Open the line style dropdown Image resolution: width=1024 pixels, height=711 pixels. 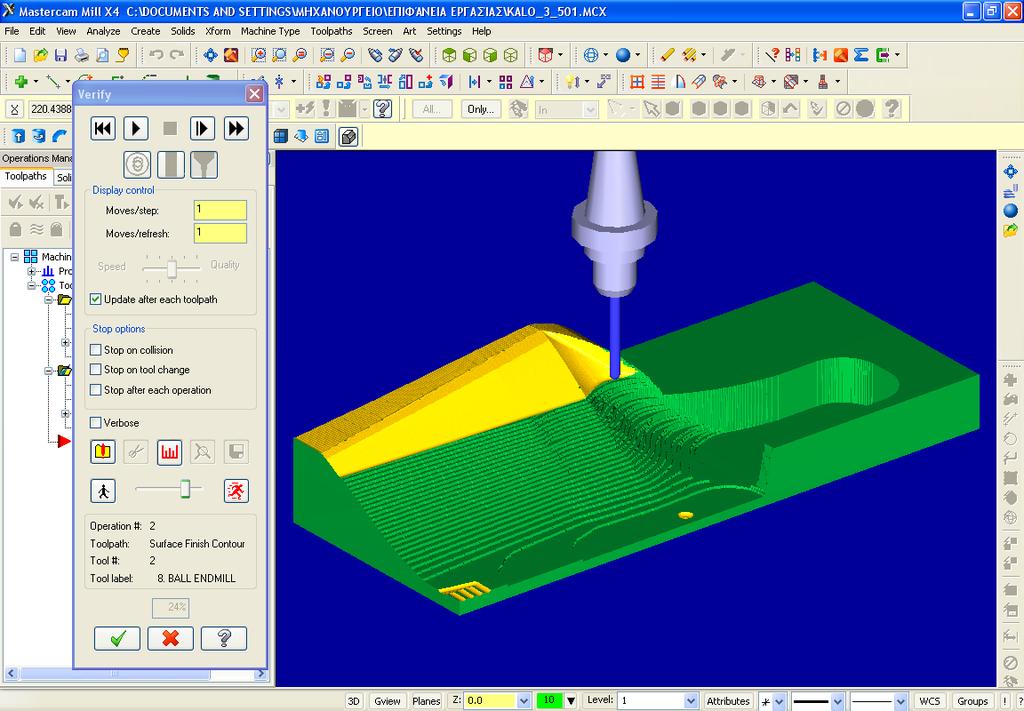[x=839, y=701]
